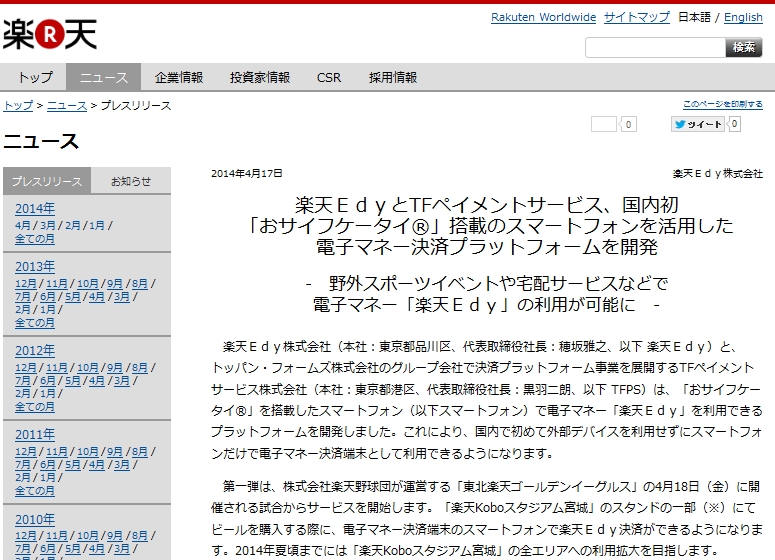Click the トップ breadcrumb link
Image resolution: width=775 pixels, height=560 pixels.
pos(18,106)
